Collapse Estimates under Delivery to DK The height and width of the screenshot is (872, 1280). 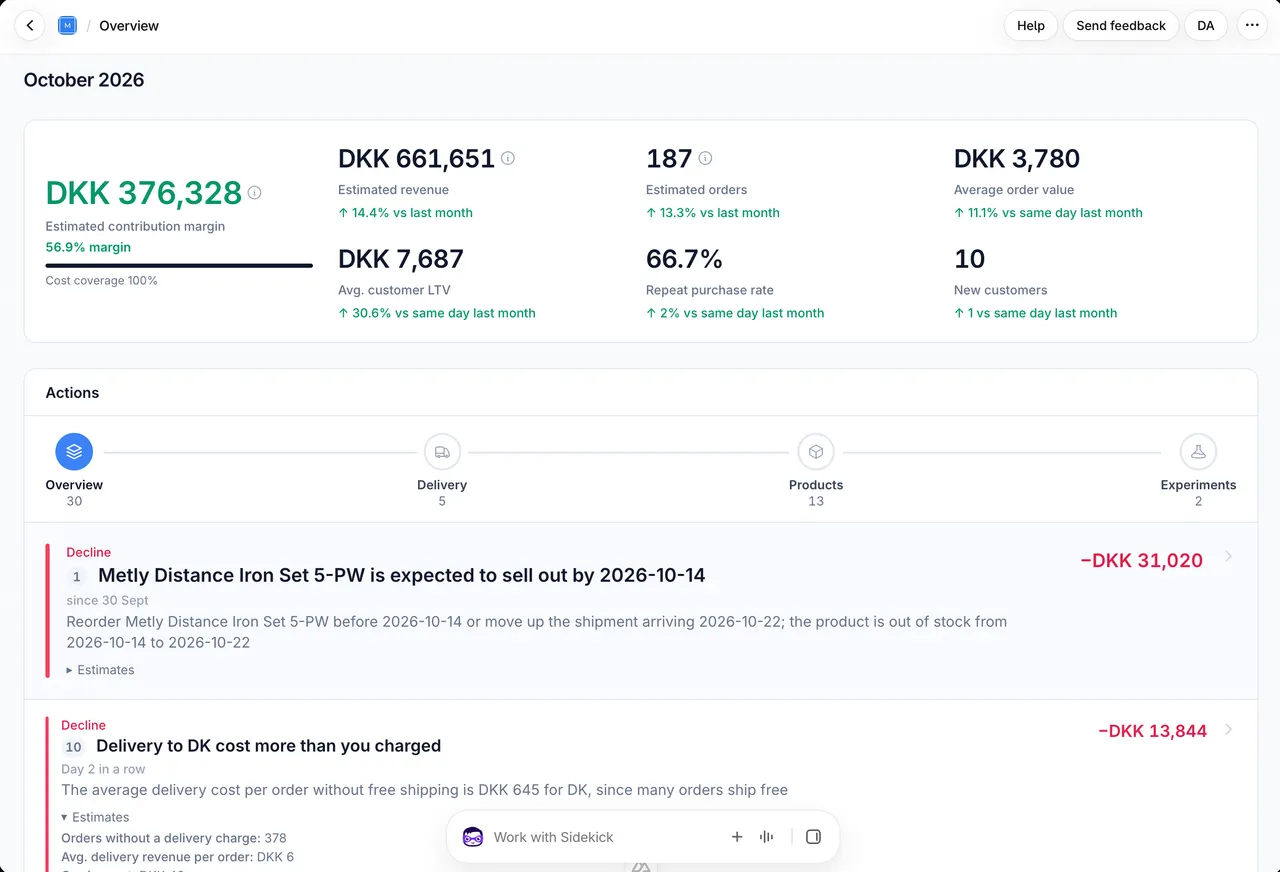click(x=95, y=817)
